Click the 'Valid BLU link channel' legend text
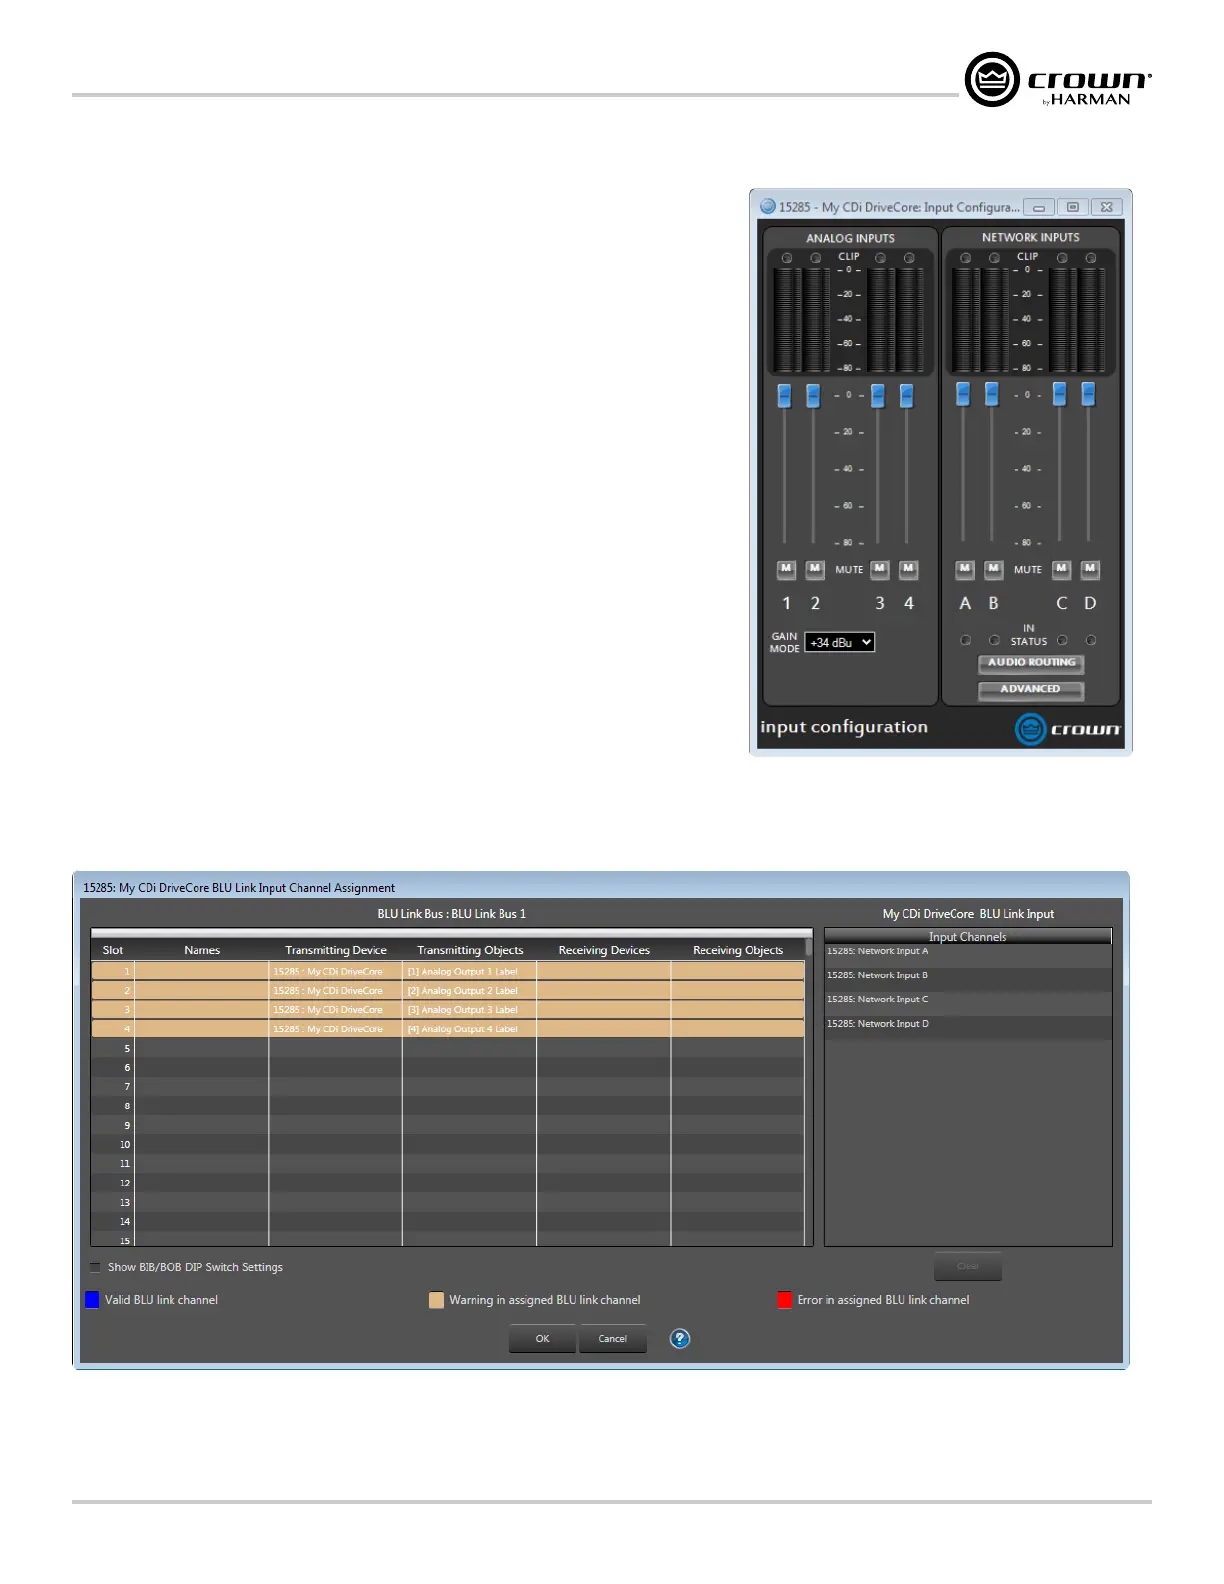1224x1584 pixels. point(161,1300)
